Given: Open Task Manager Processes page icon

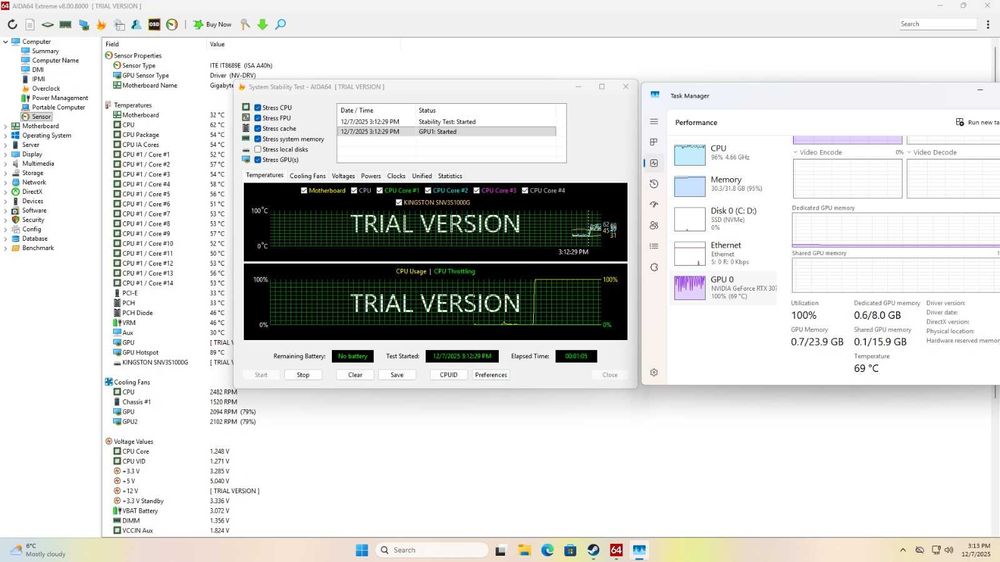Looking at the screenshot, I should point(654,142).
